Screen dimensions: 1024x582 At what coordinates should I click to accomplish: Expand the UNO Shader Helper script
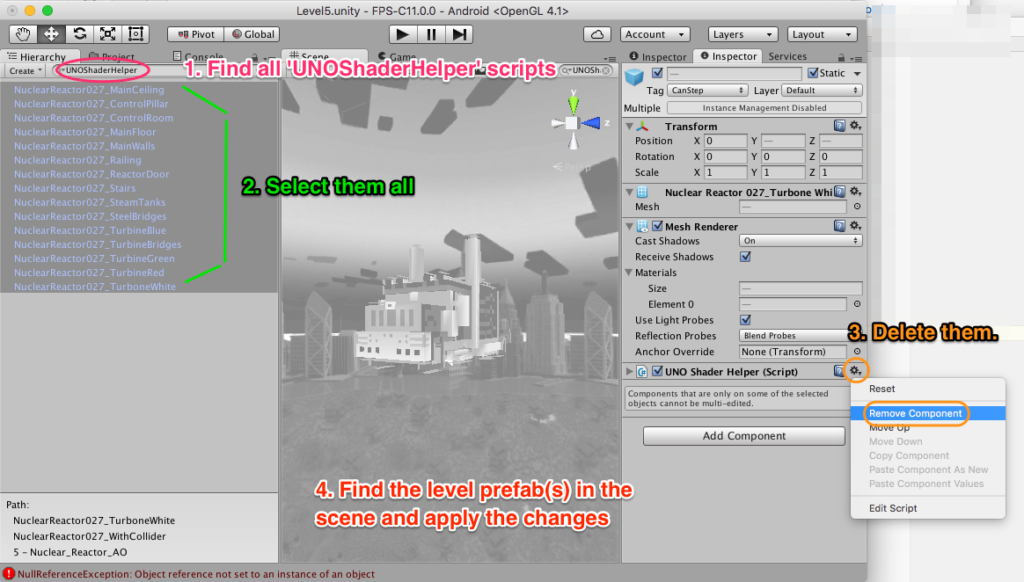click(630, 372)
